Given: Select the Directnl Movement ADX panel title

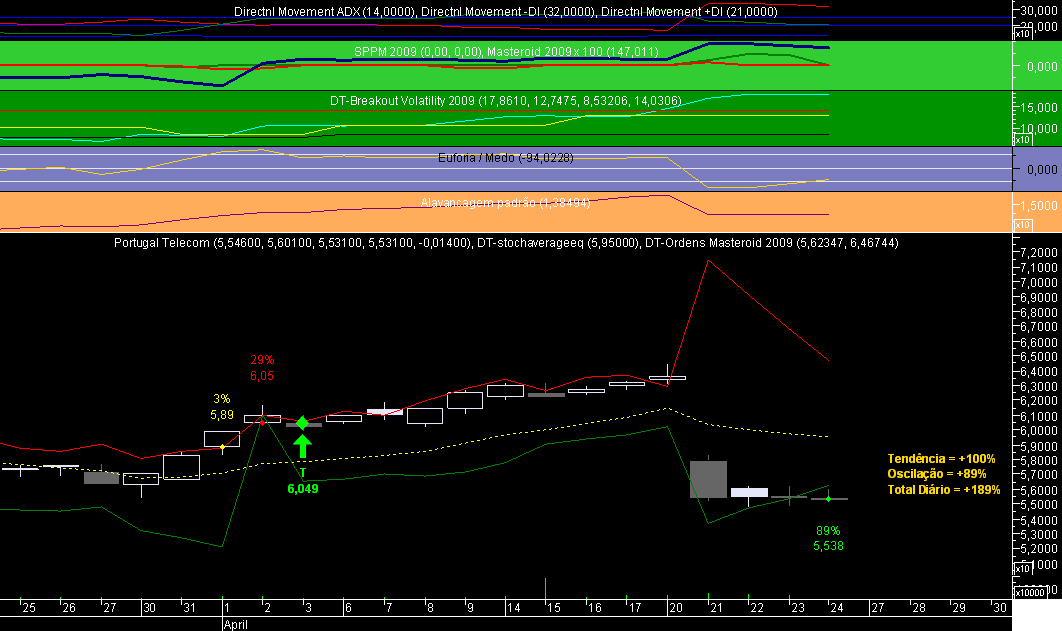Looking at the screenshot, I should click(x=506, y=12).
